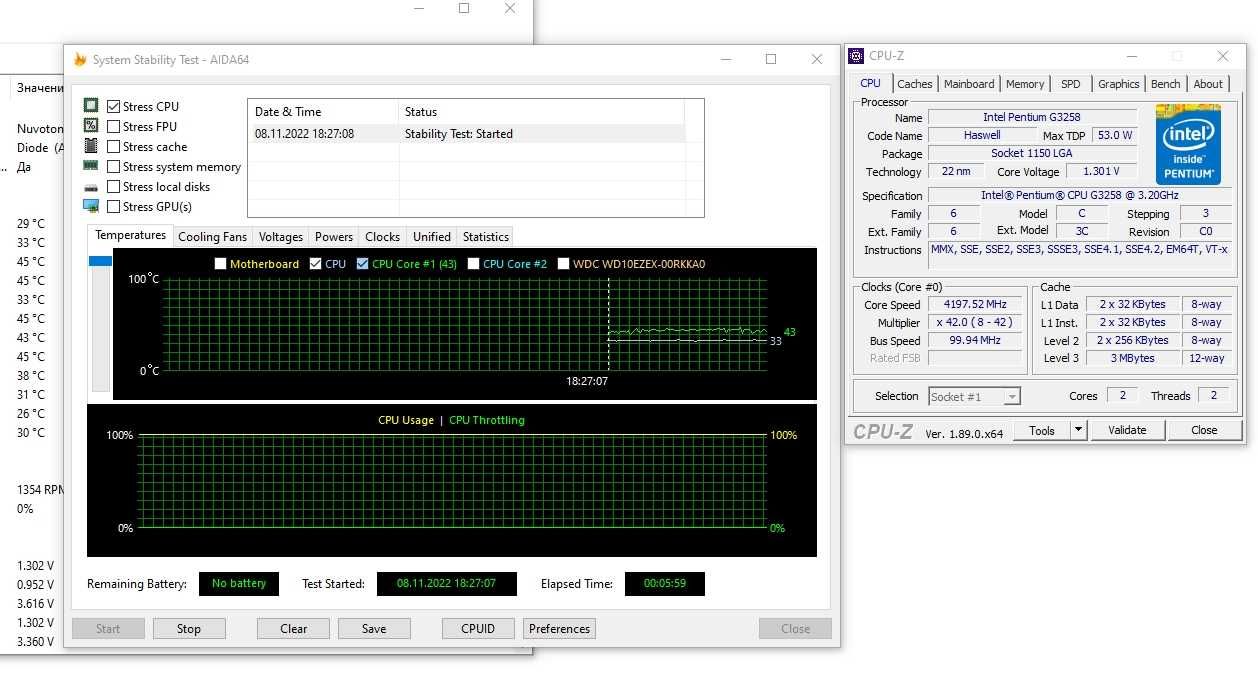Select the Unified tab
The width and height of the screenshot is (1258, 694).
tap(432, 237)
